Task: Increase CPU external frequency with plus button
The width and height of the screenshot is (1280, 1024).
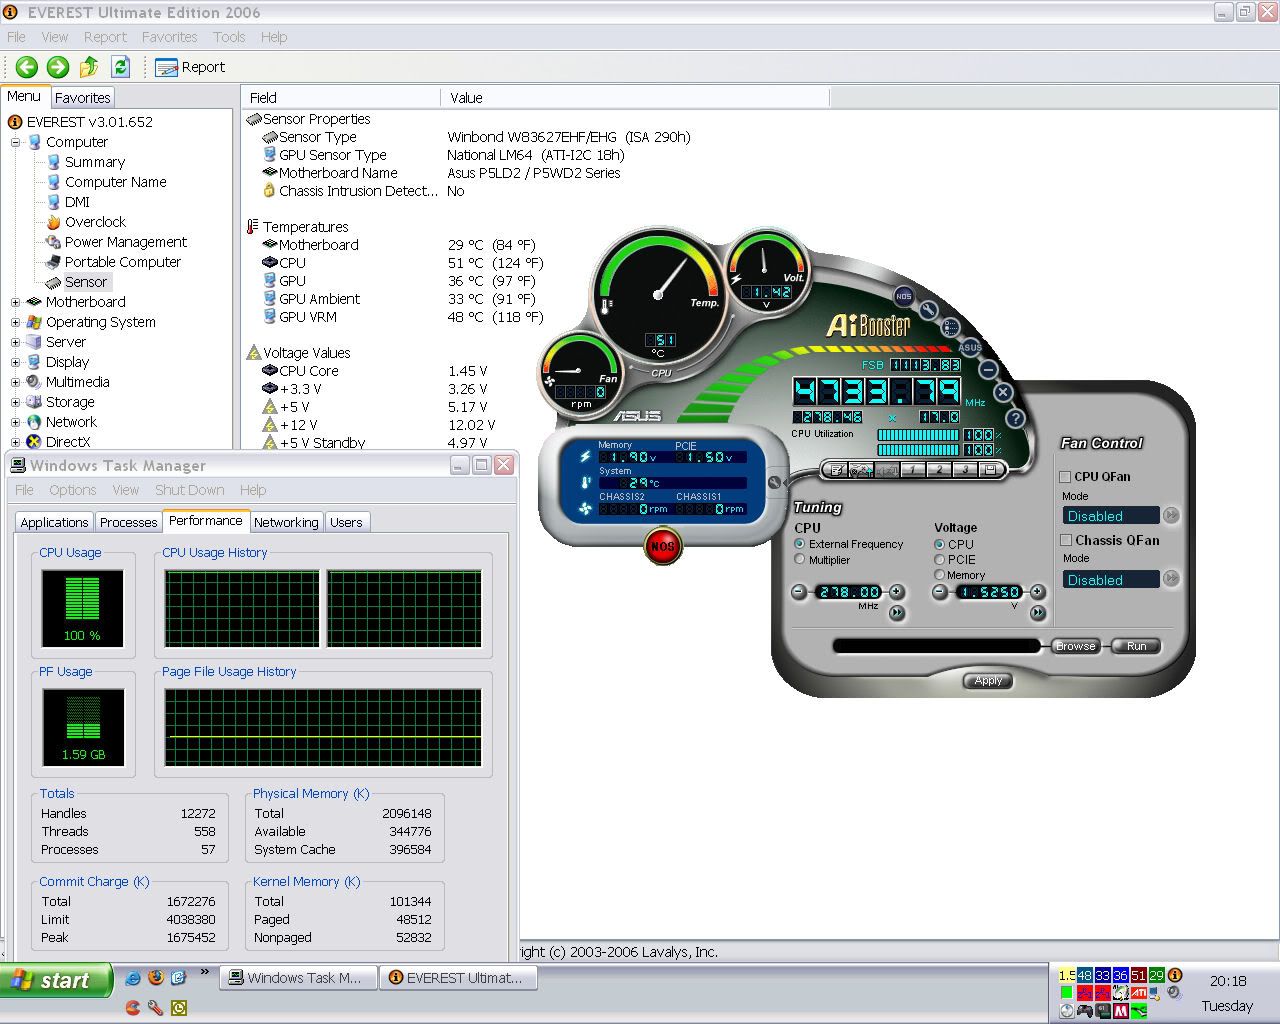Action: (897, 592)
